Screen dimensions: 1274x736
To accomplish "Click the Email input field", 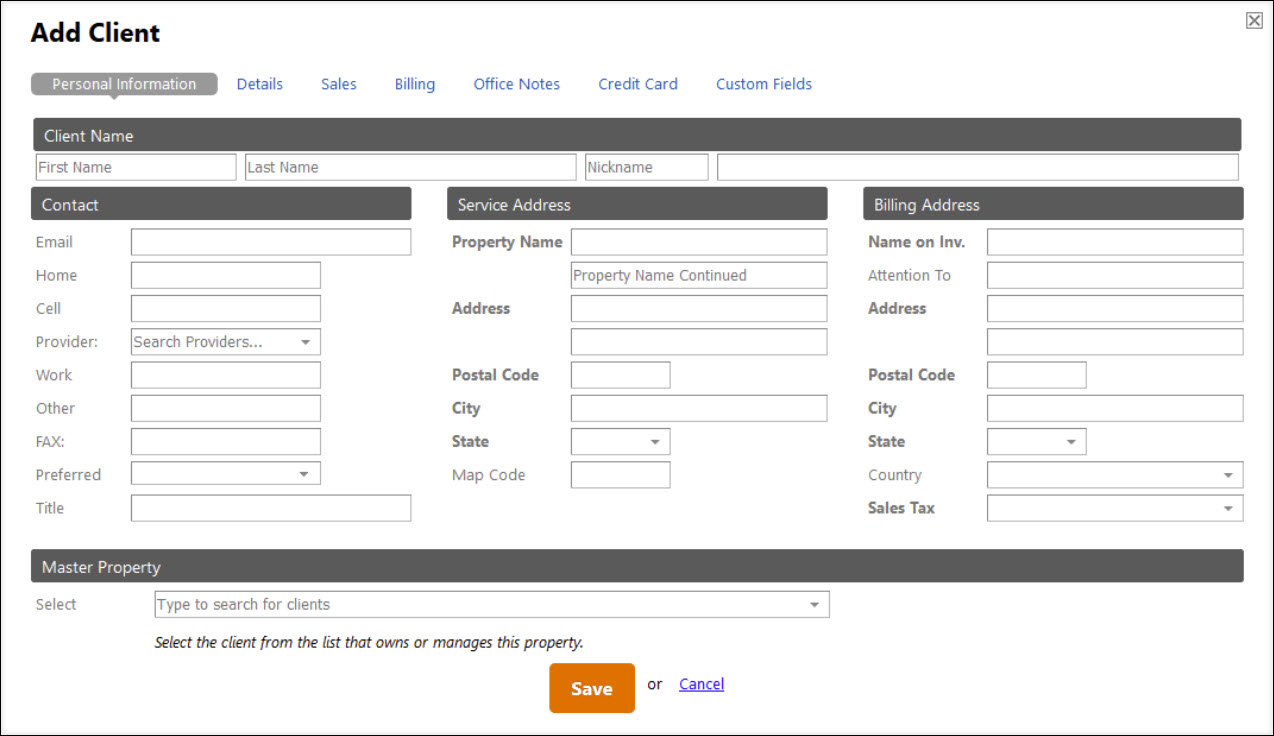I will [x=271, y=242].
